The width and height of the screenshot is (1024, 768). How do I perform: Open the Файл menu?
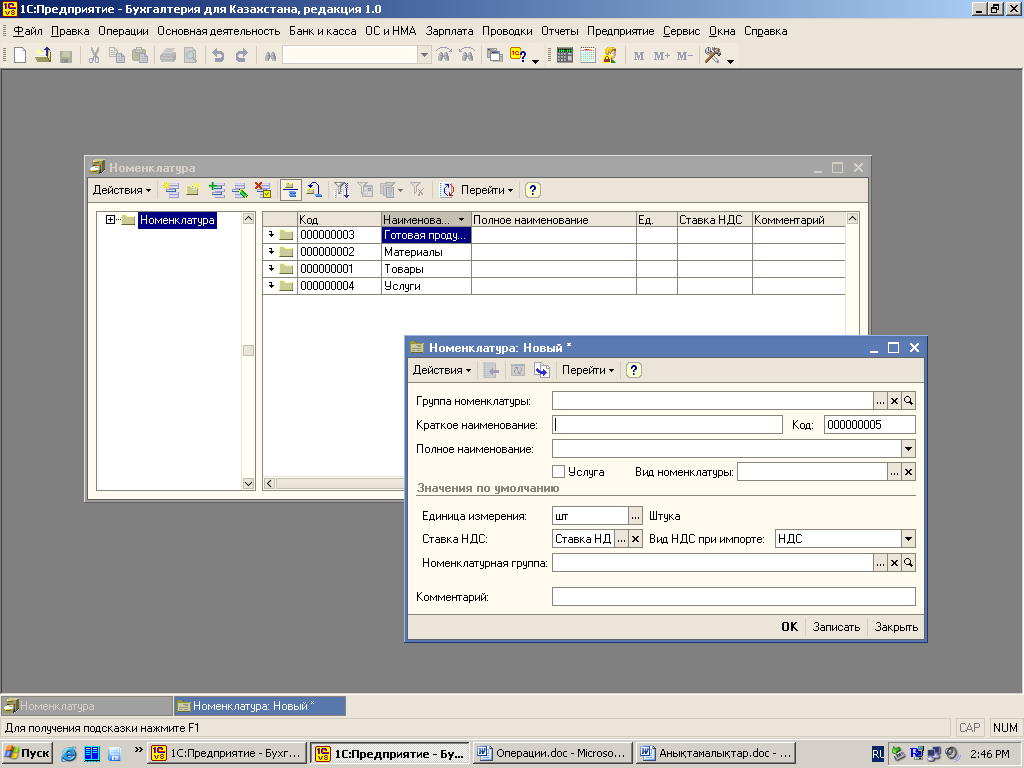click(27, 31)
